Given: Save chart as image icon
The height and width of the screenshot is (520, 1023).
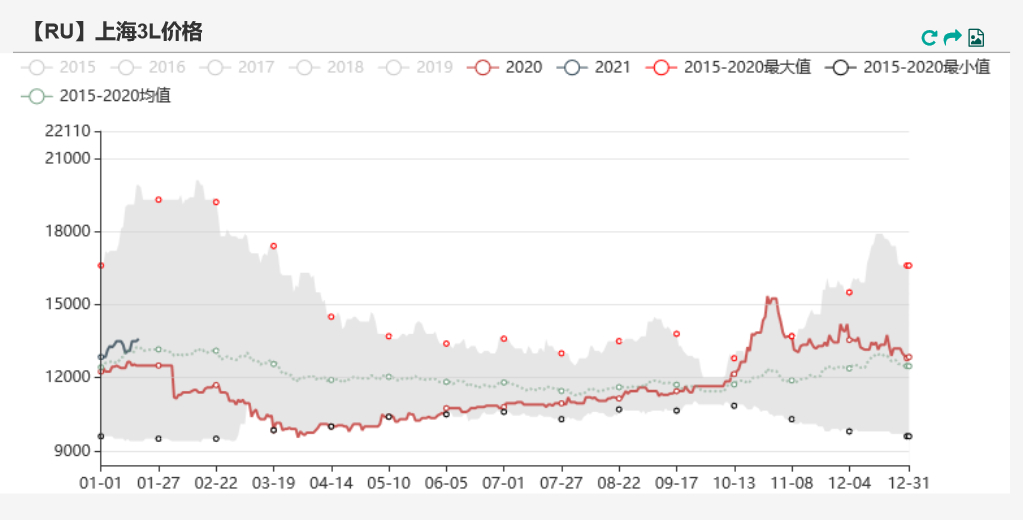Looking at the screenshot, I should (976, 38).
